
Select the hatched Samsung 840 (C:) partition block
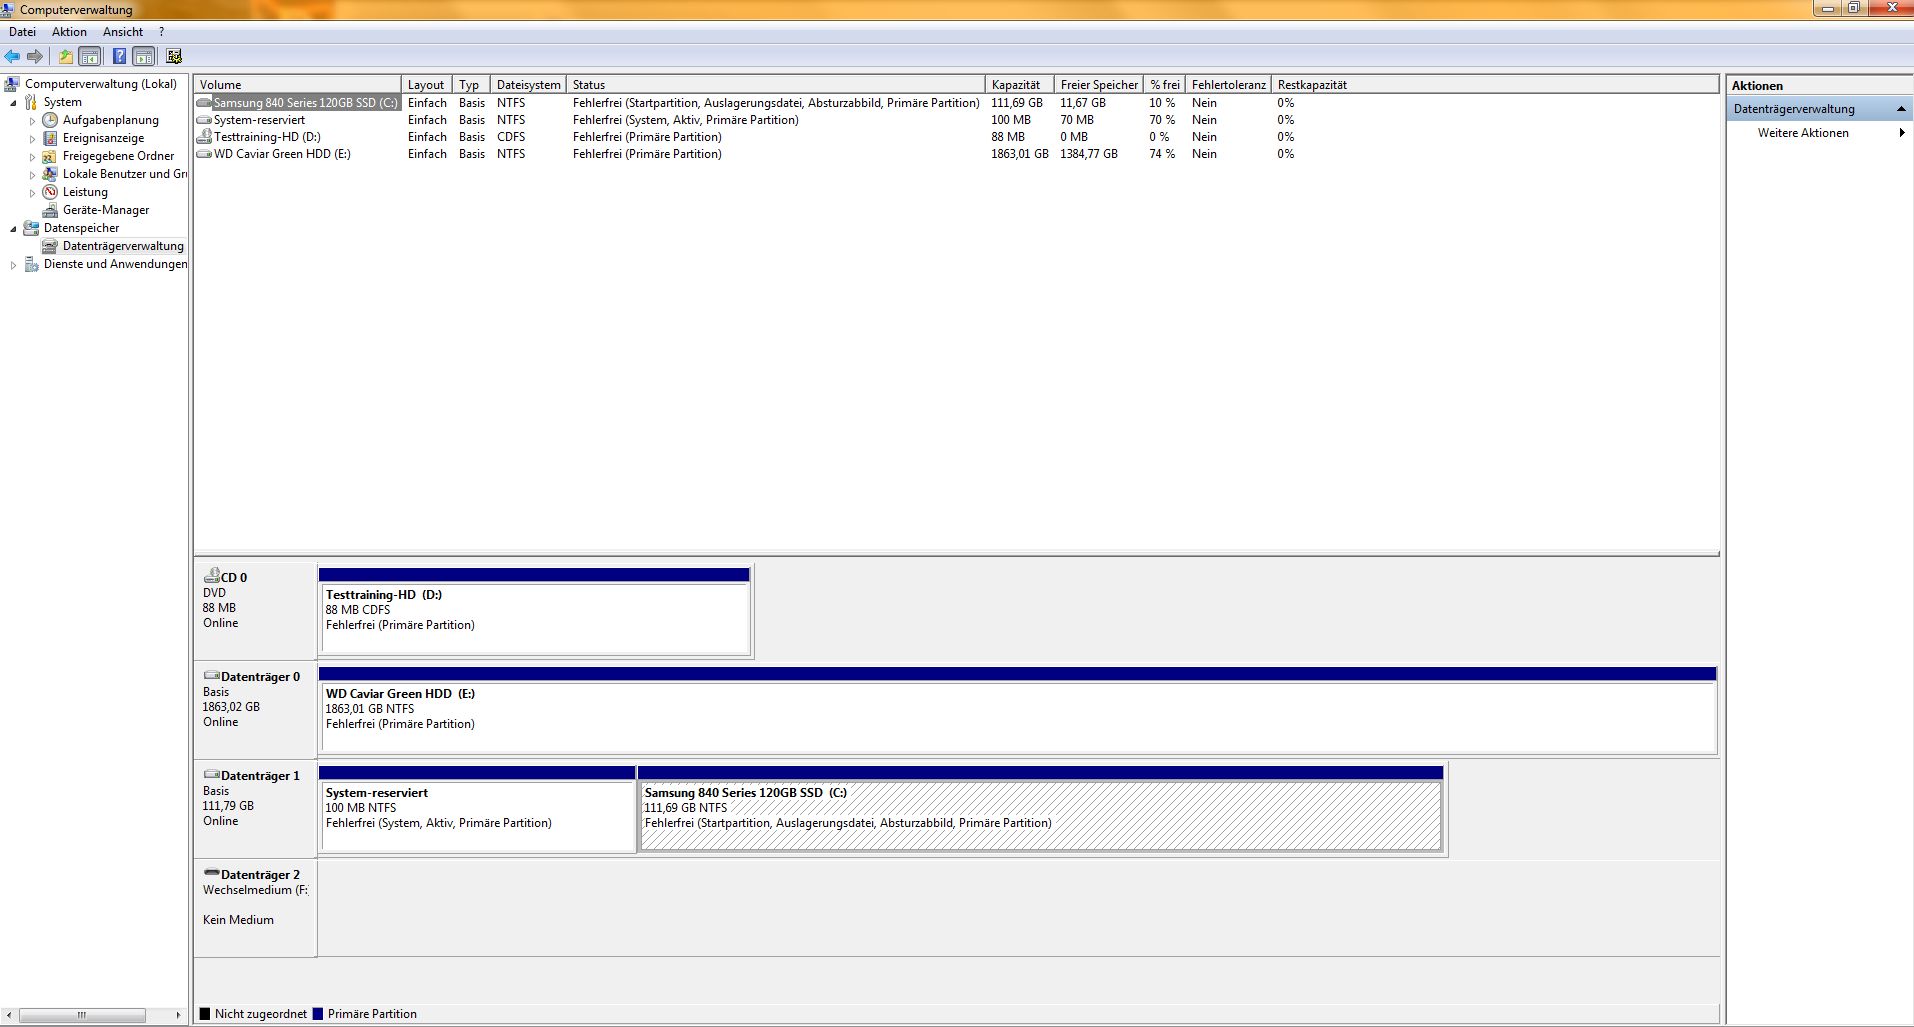(1040, 809)
